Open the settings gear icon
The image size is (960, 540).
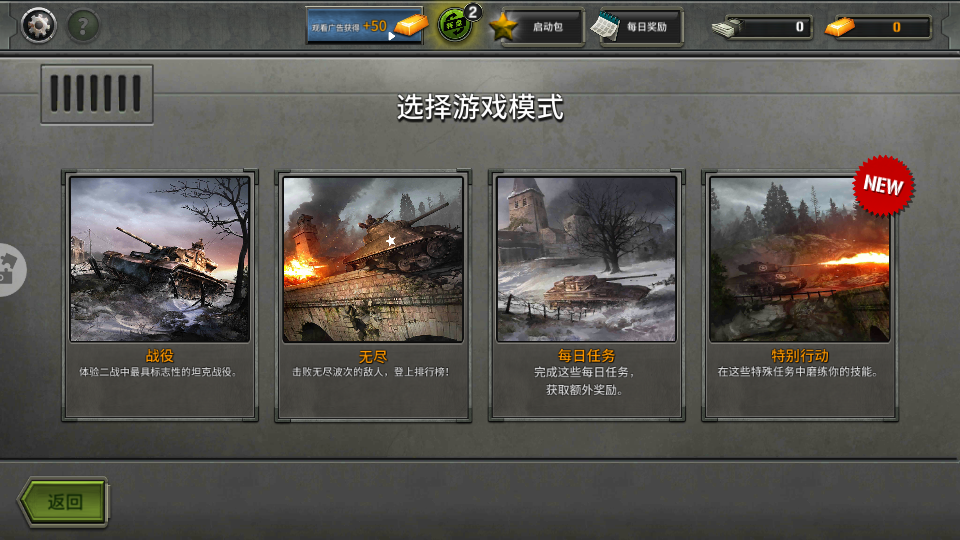[39, 26]
